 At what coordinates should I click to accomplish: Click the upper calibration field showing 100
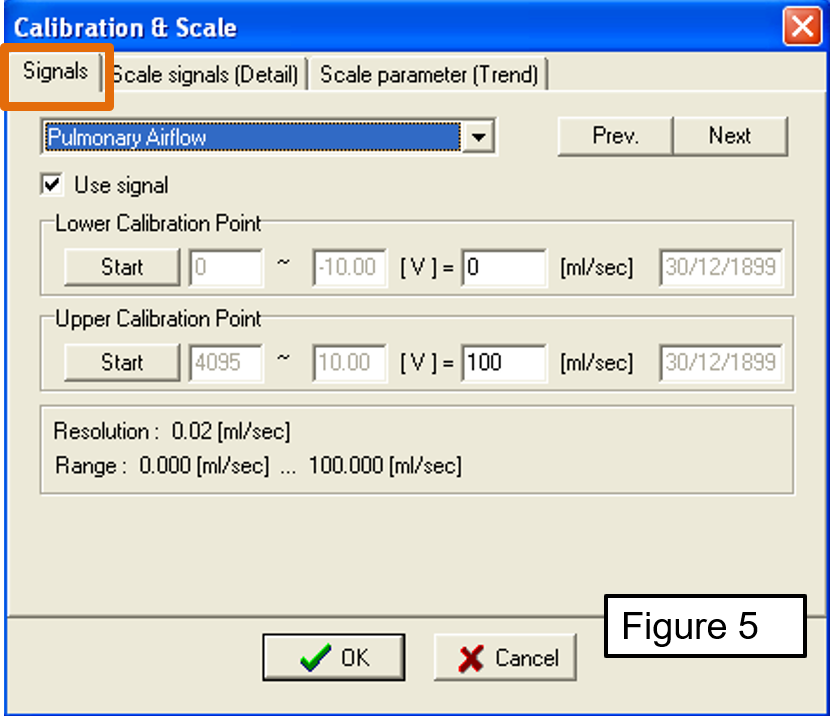coord(504,362)
